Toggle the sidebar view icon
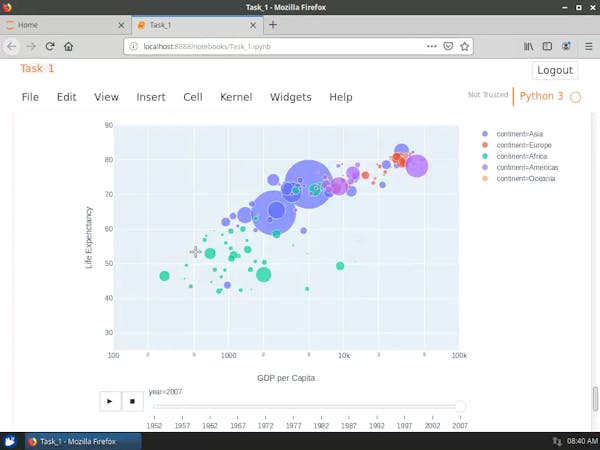The image size is (600, 450). 547,46
